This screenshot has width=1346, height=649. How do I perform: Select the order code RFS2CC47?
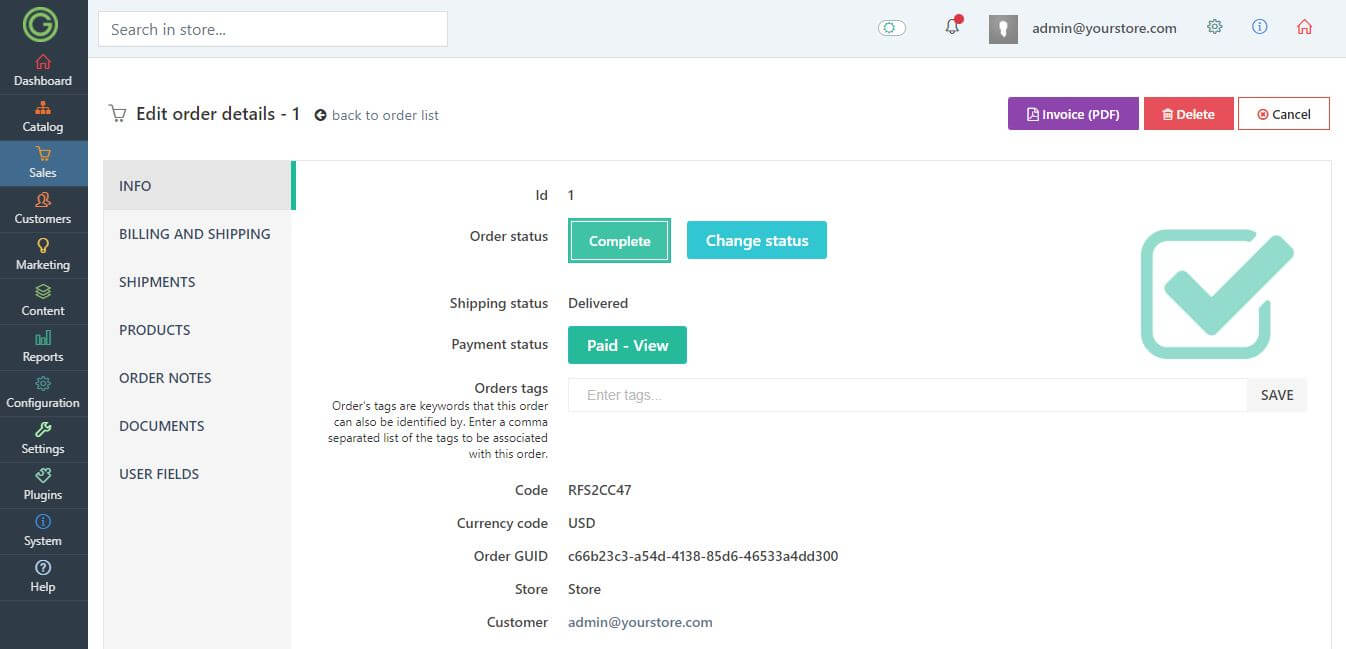coord(600,490)
